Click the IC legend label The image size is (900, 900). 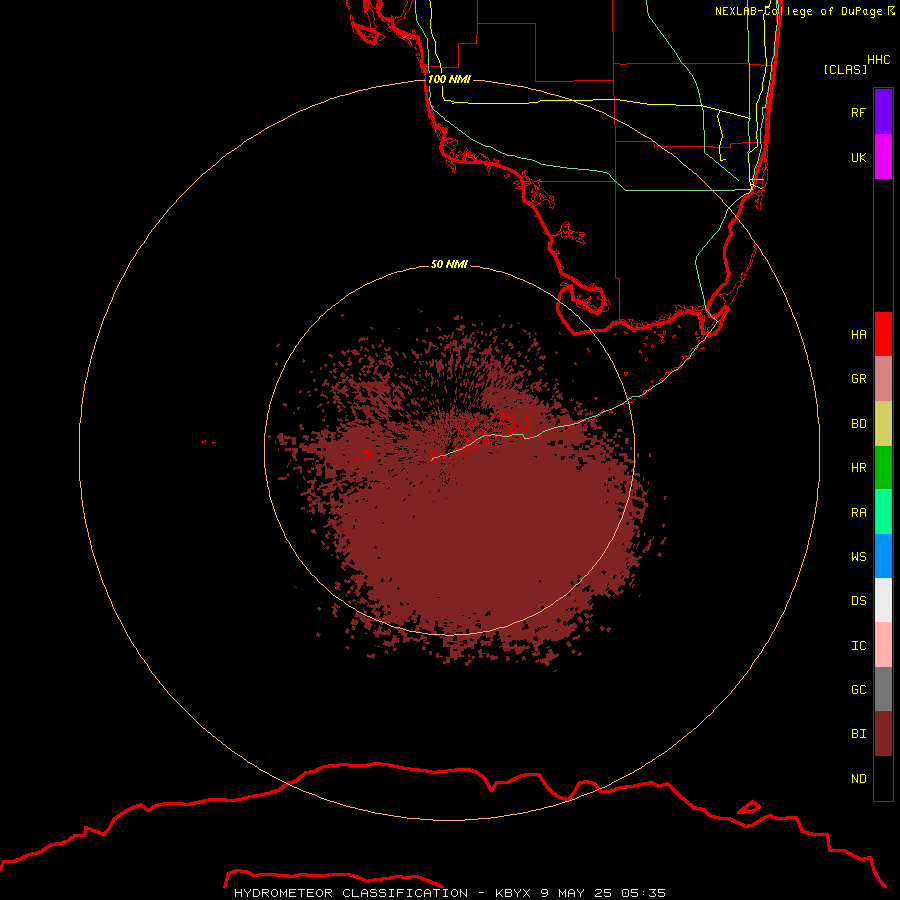[858, 645]
